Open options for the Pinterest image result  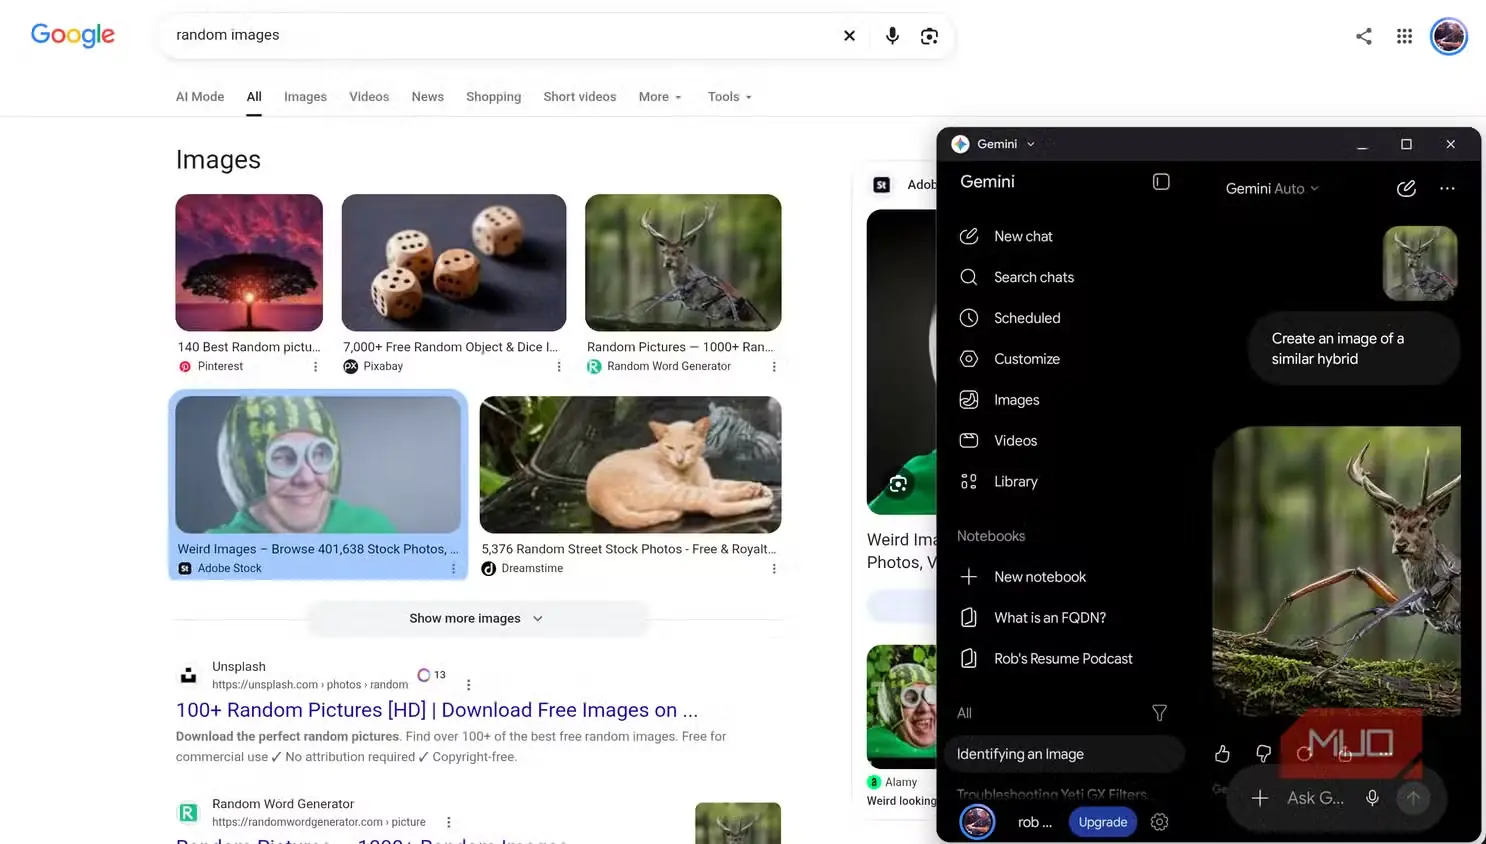click(x=315, y=367)
